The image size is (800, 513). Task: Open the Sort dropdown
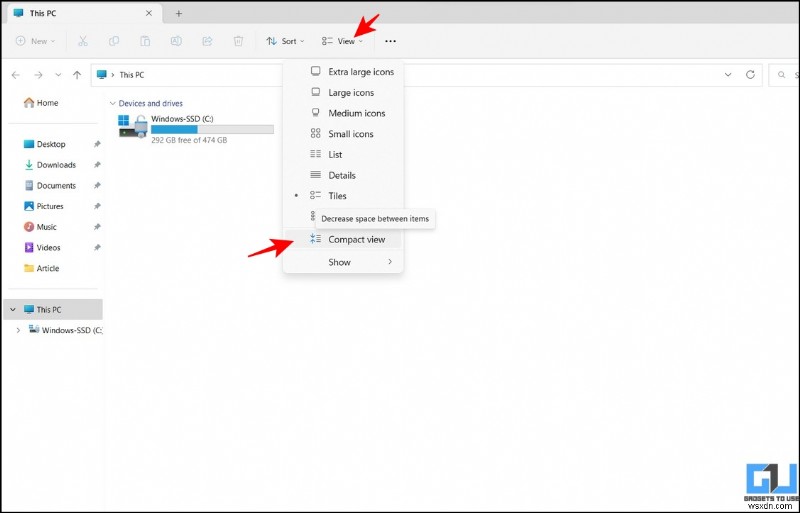[x=285, y=41]
